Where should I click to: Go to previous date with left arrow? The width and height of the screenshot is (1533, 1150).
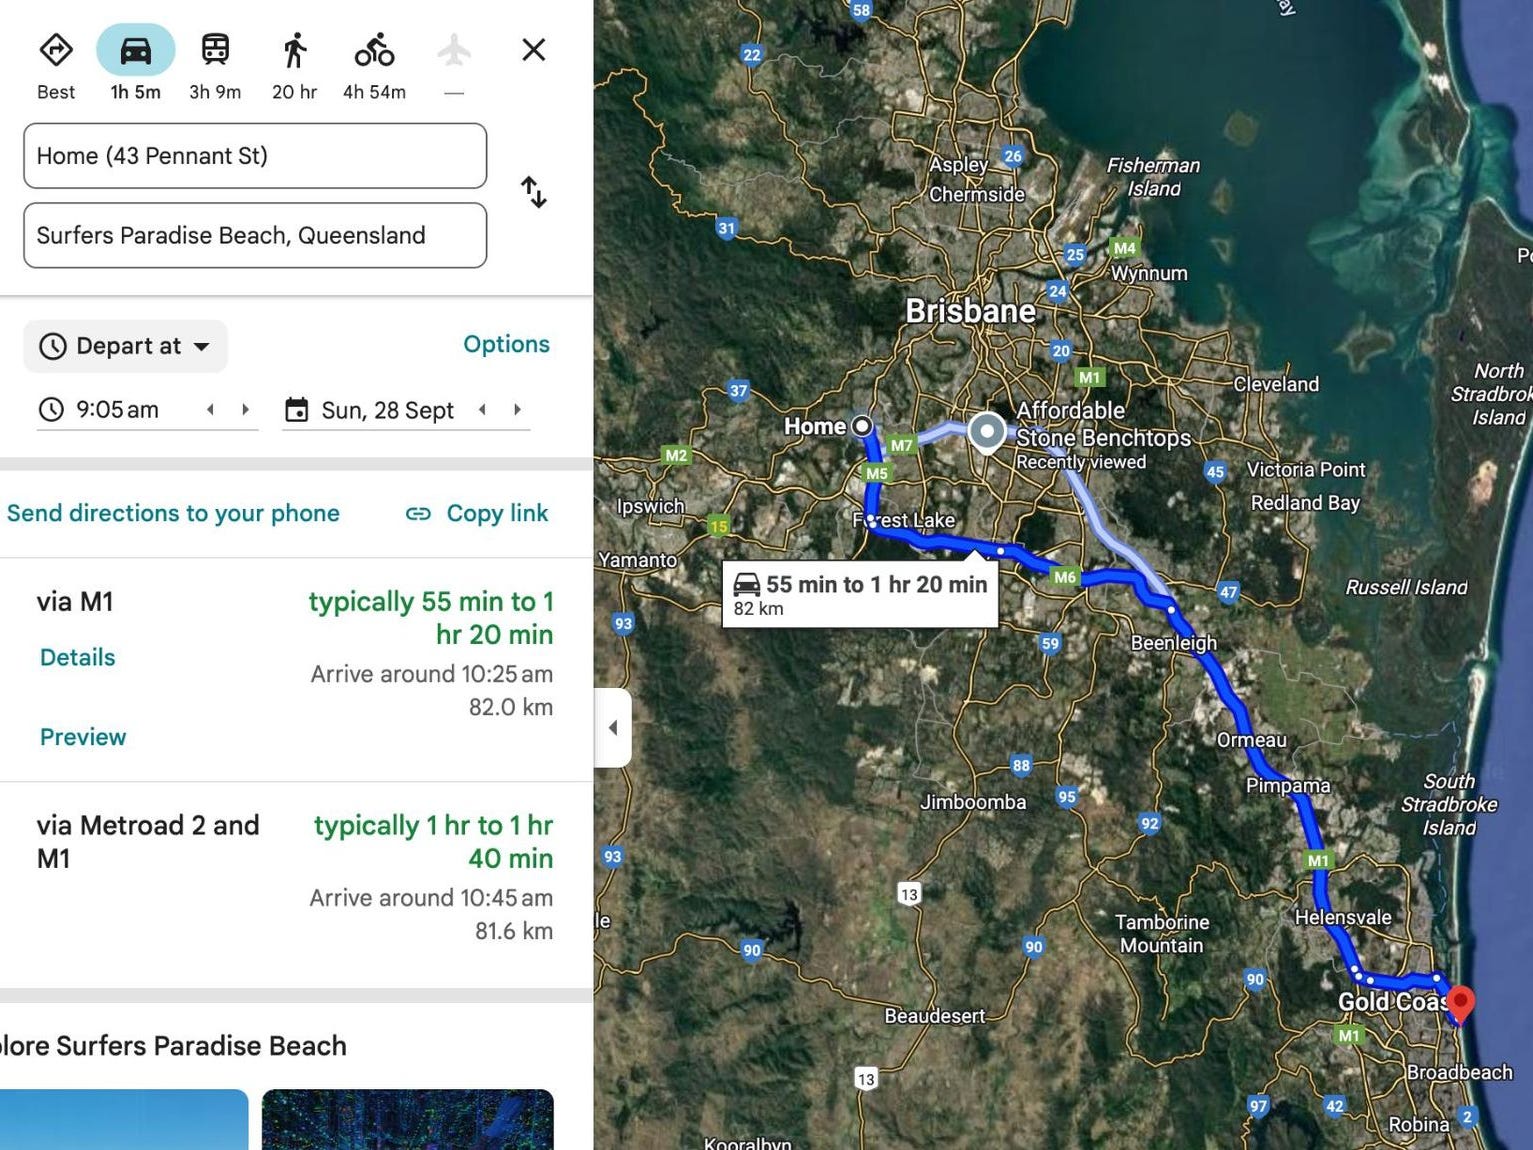click(x=482, y=409)
